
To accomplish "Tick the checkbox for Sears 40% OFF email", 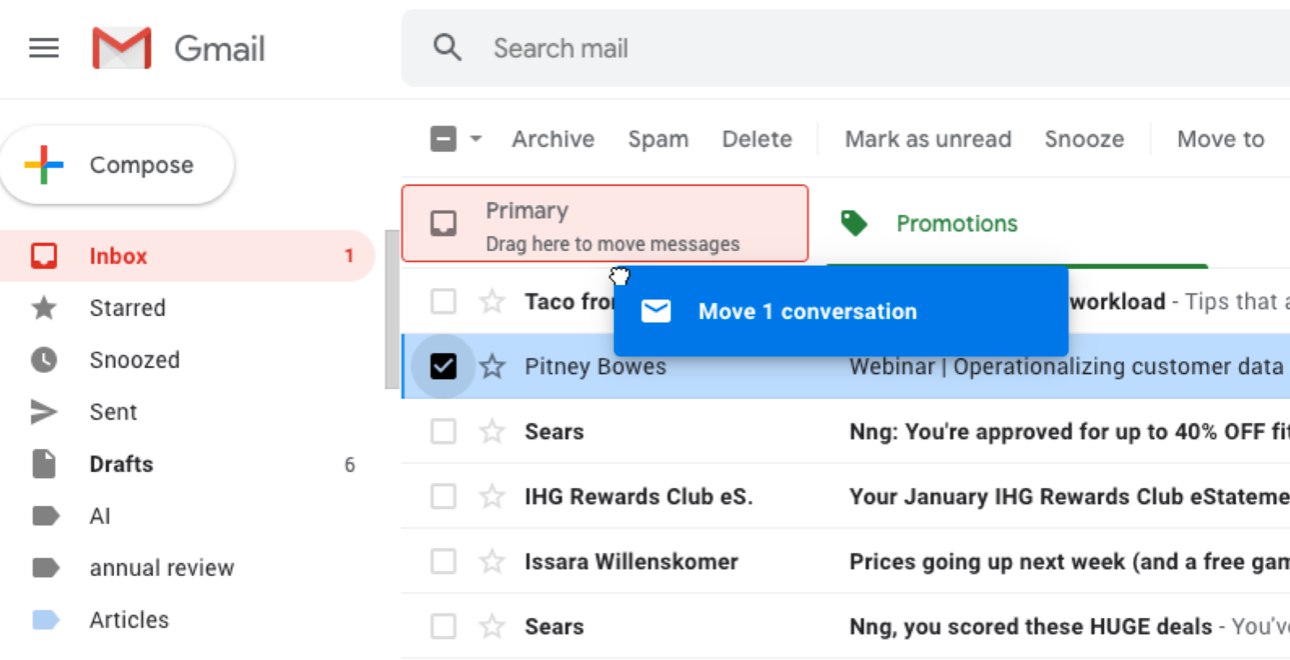I will (443, 431).
